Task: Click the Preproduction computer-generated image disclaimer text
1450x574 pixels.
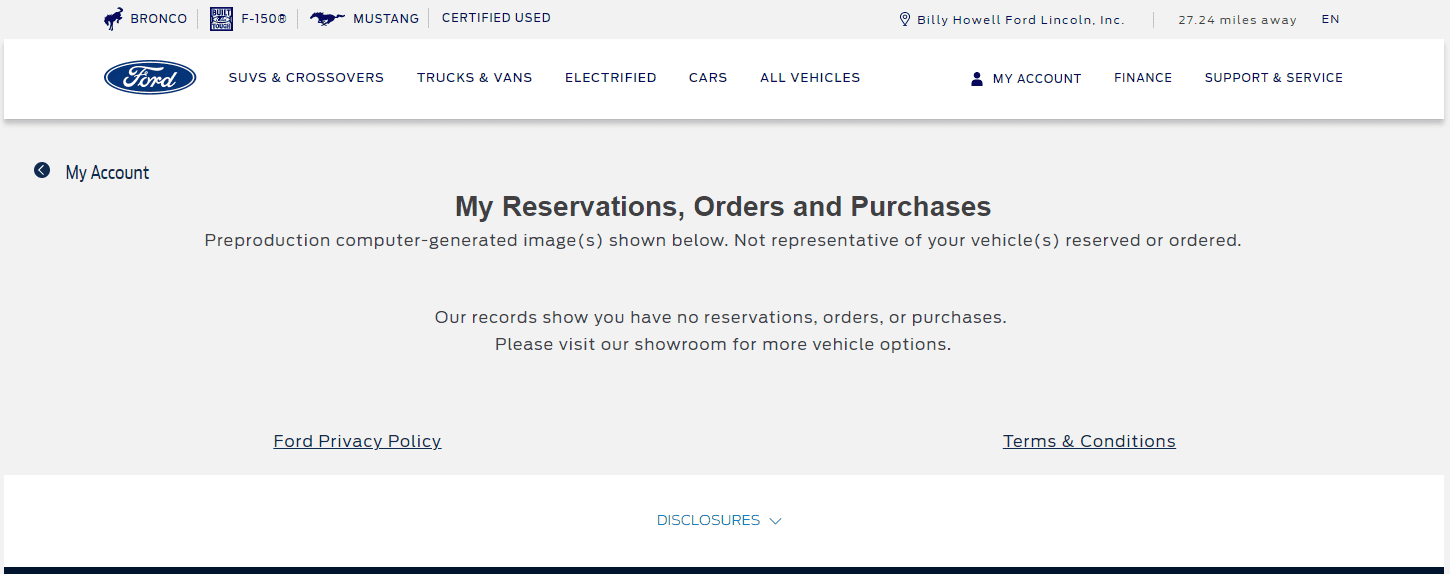Action: click(723, 240)
